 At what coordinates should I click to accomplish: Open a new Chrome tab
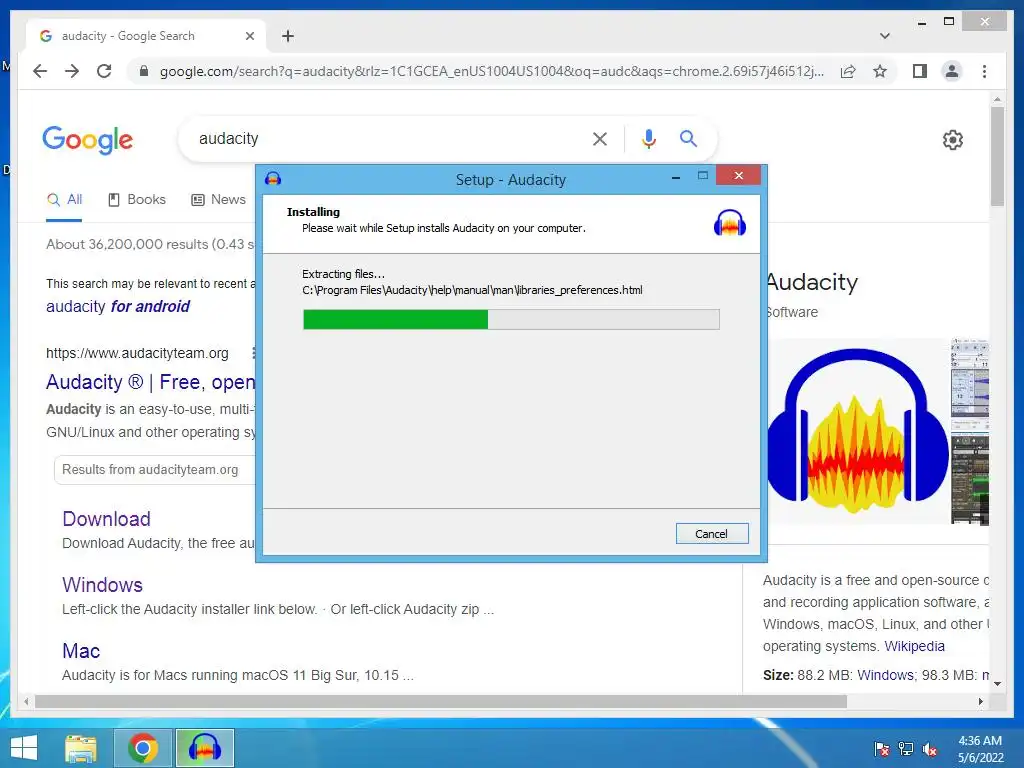pyautogui.click(x=288, y=36)
